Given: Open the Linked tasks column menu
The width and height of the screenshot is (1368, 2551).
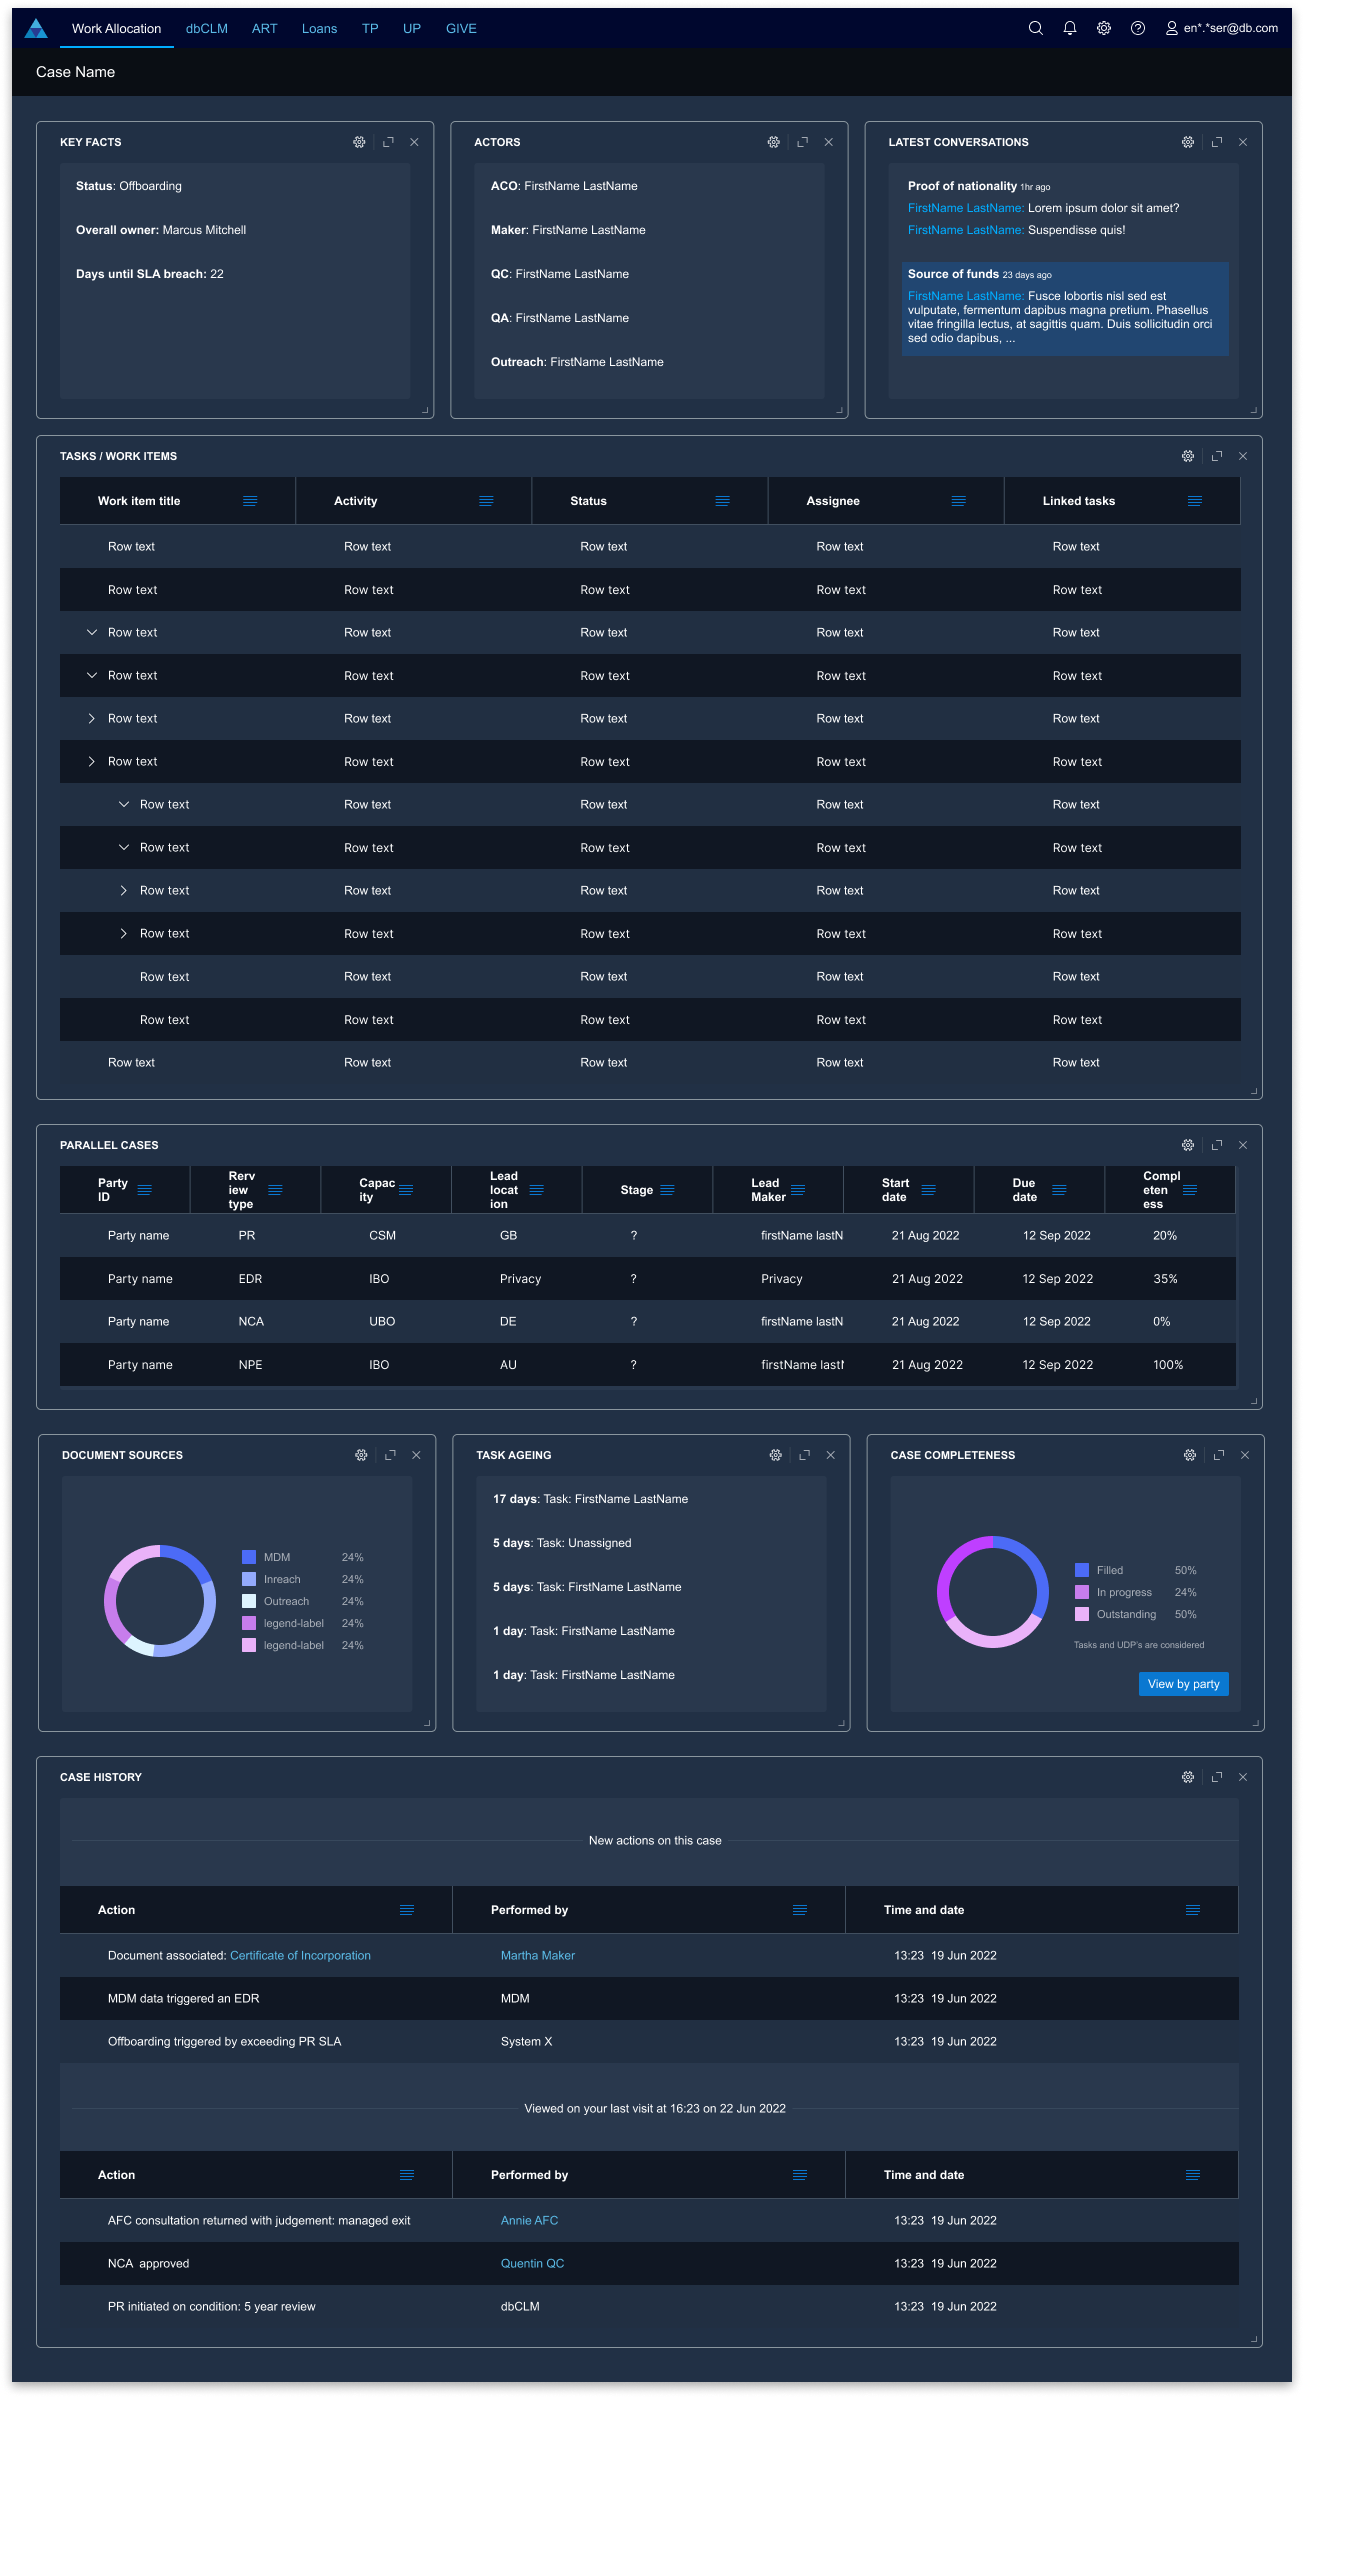Looking at the screenshot, I should (1194, 501).
